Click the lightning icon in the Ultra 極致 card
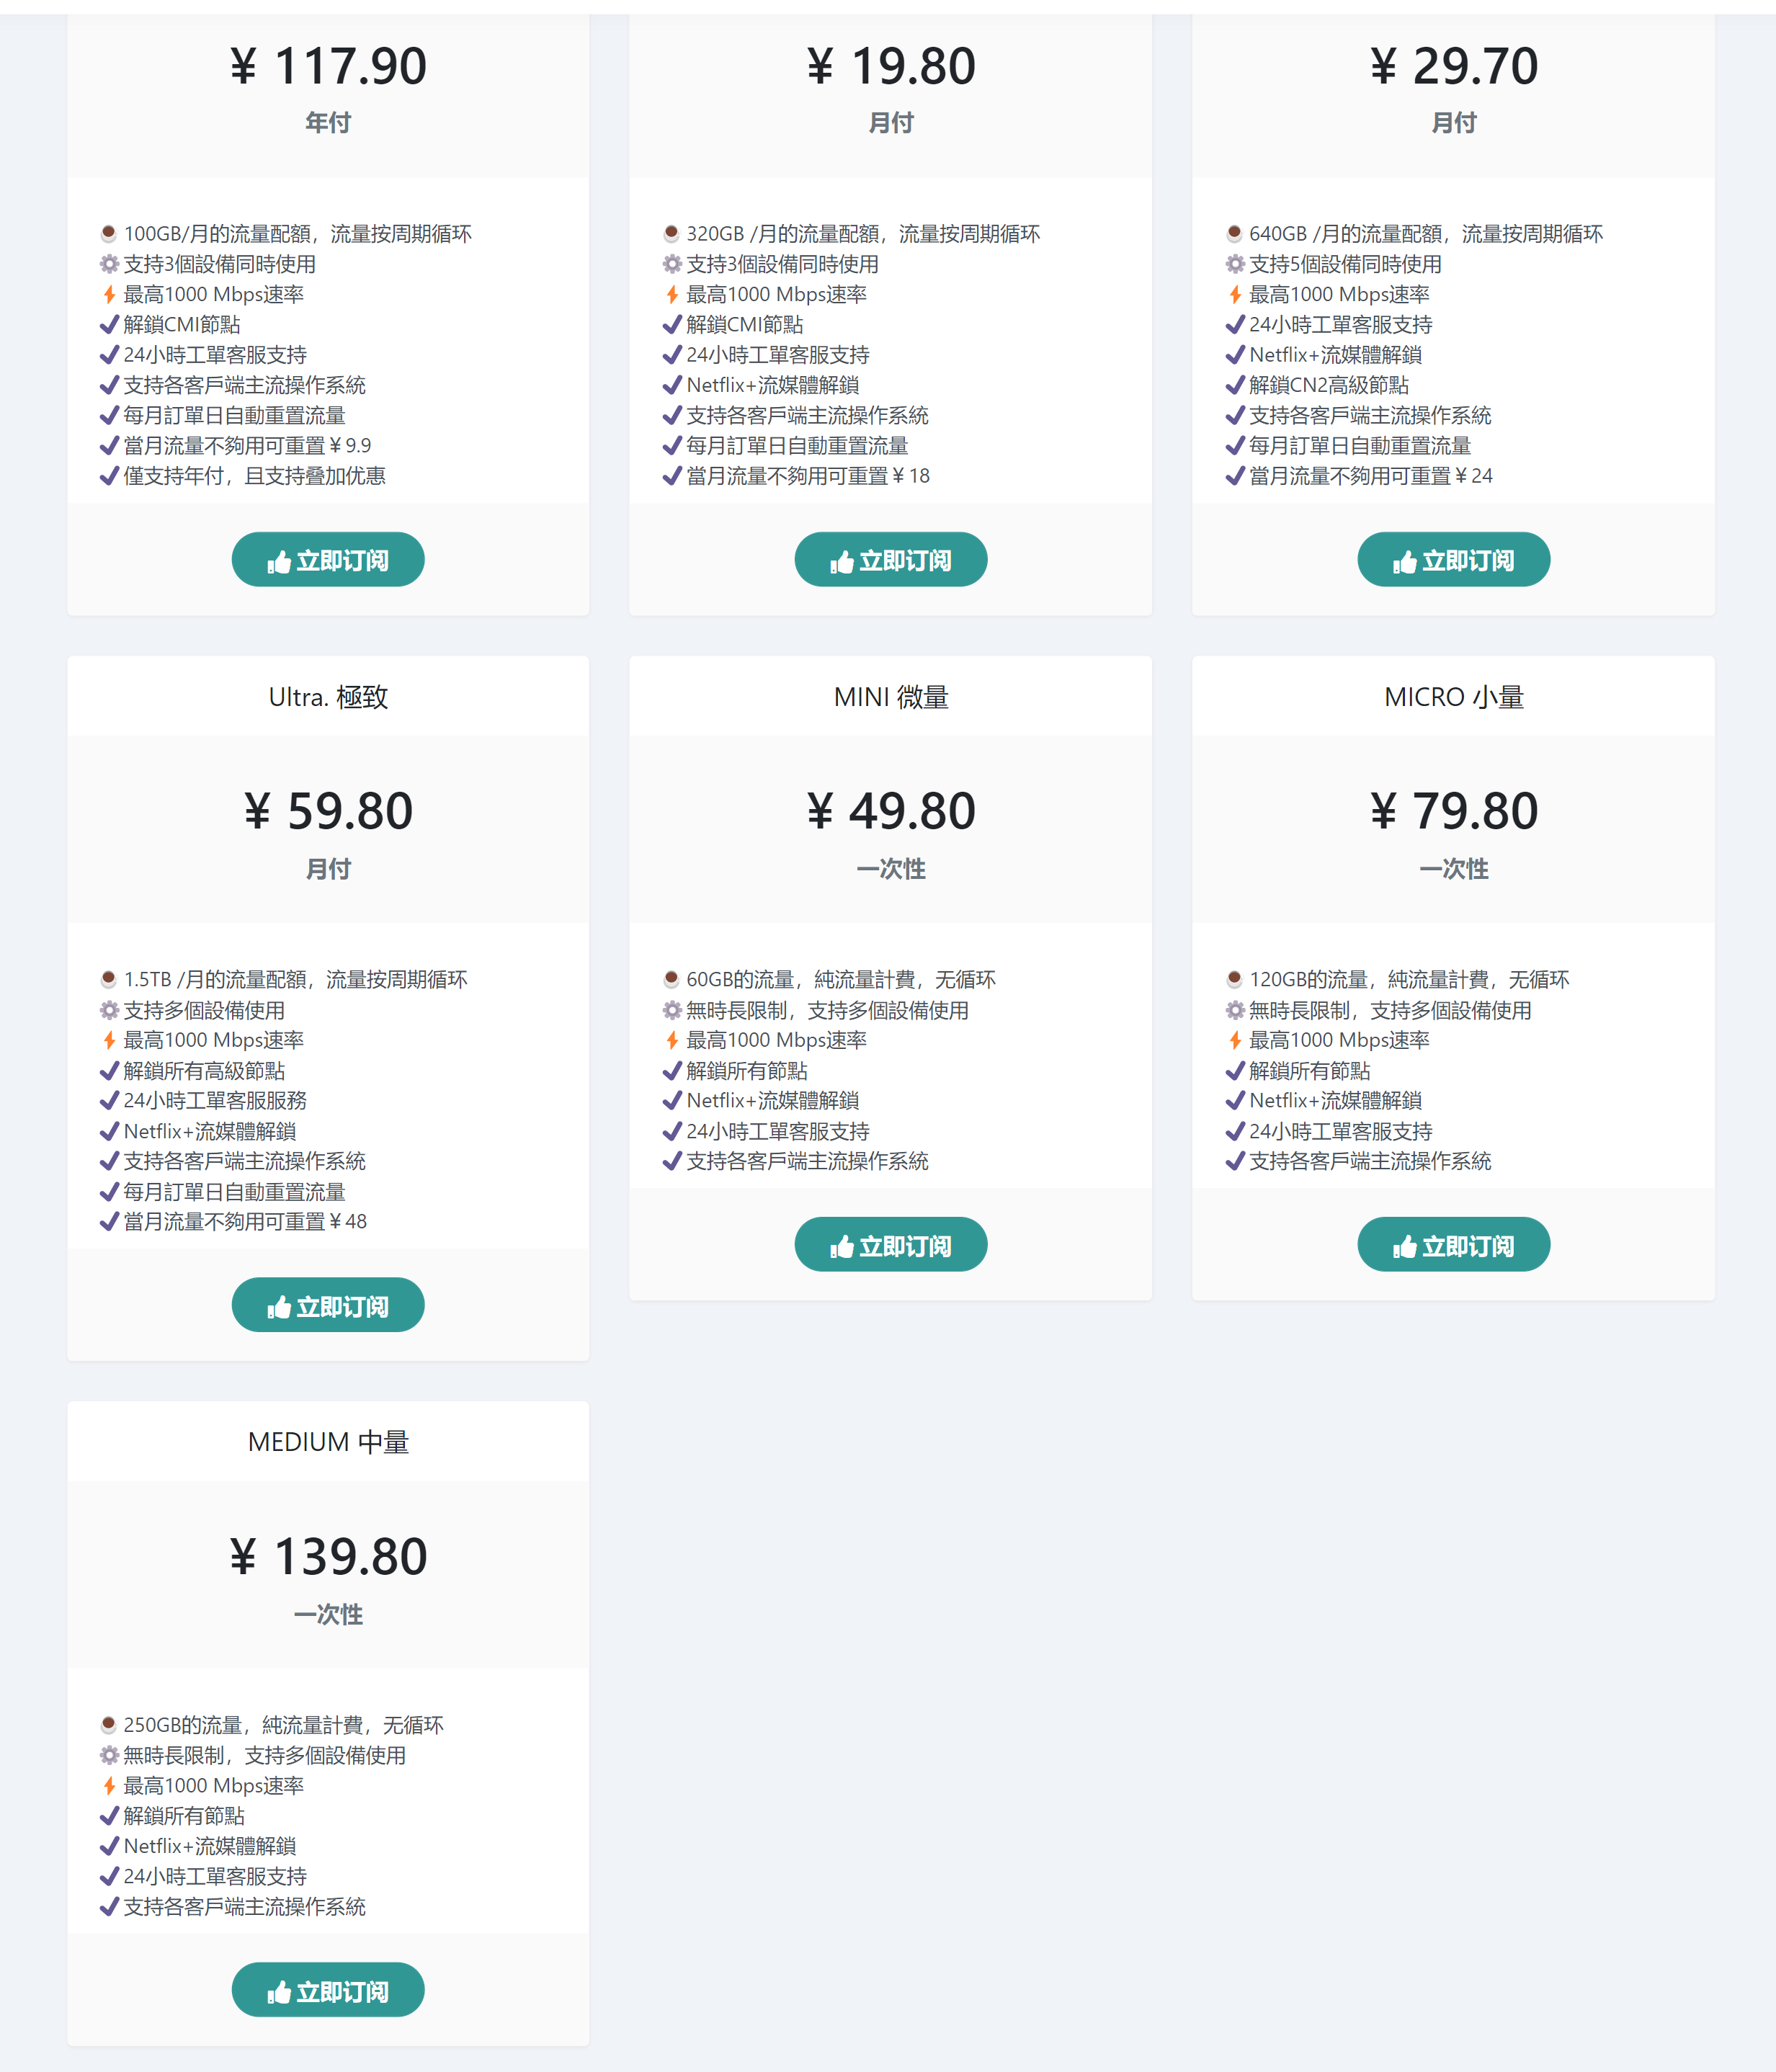The width and height of the screenshot is (1776, 2072). [x=109, y=1040]
